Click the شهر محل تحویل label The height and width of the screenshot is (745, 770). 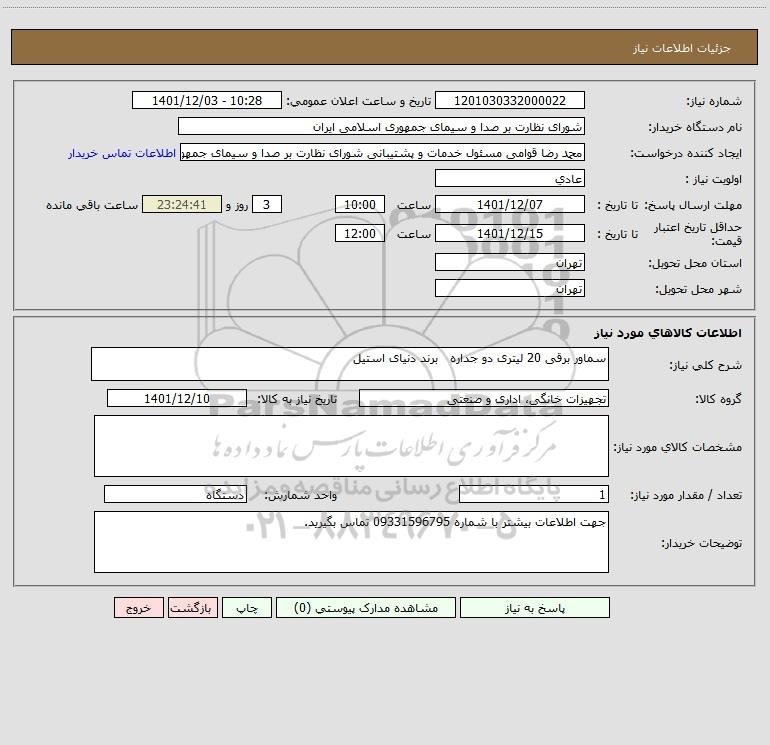click(x=698, y=289)
